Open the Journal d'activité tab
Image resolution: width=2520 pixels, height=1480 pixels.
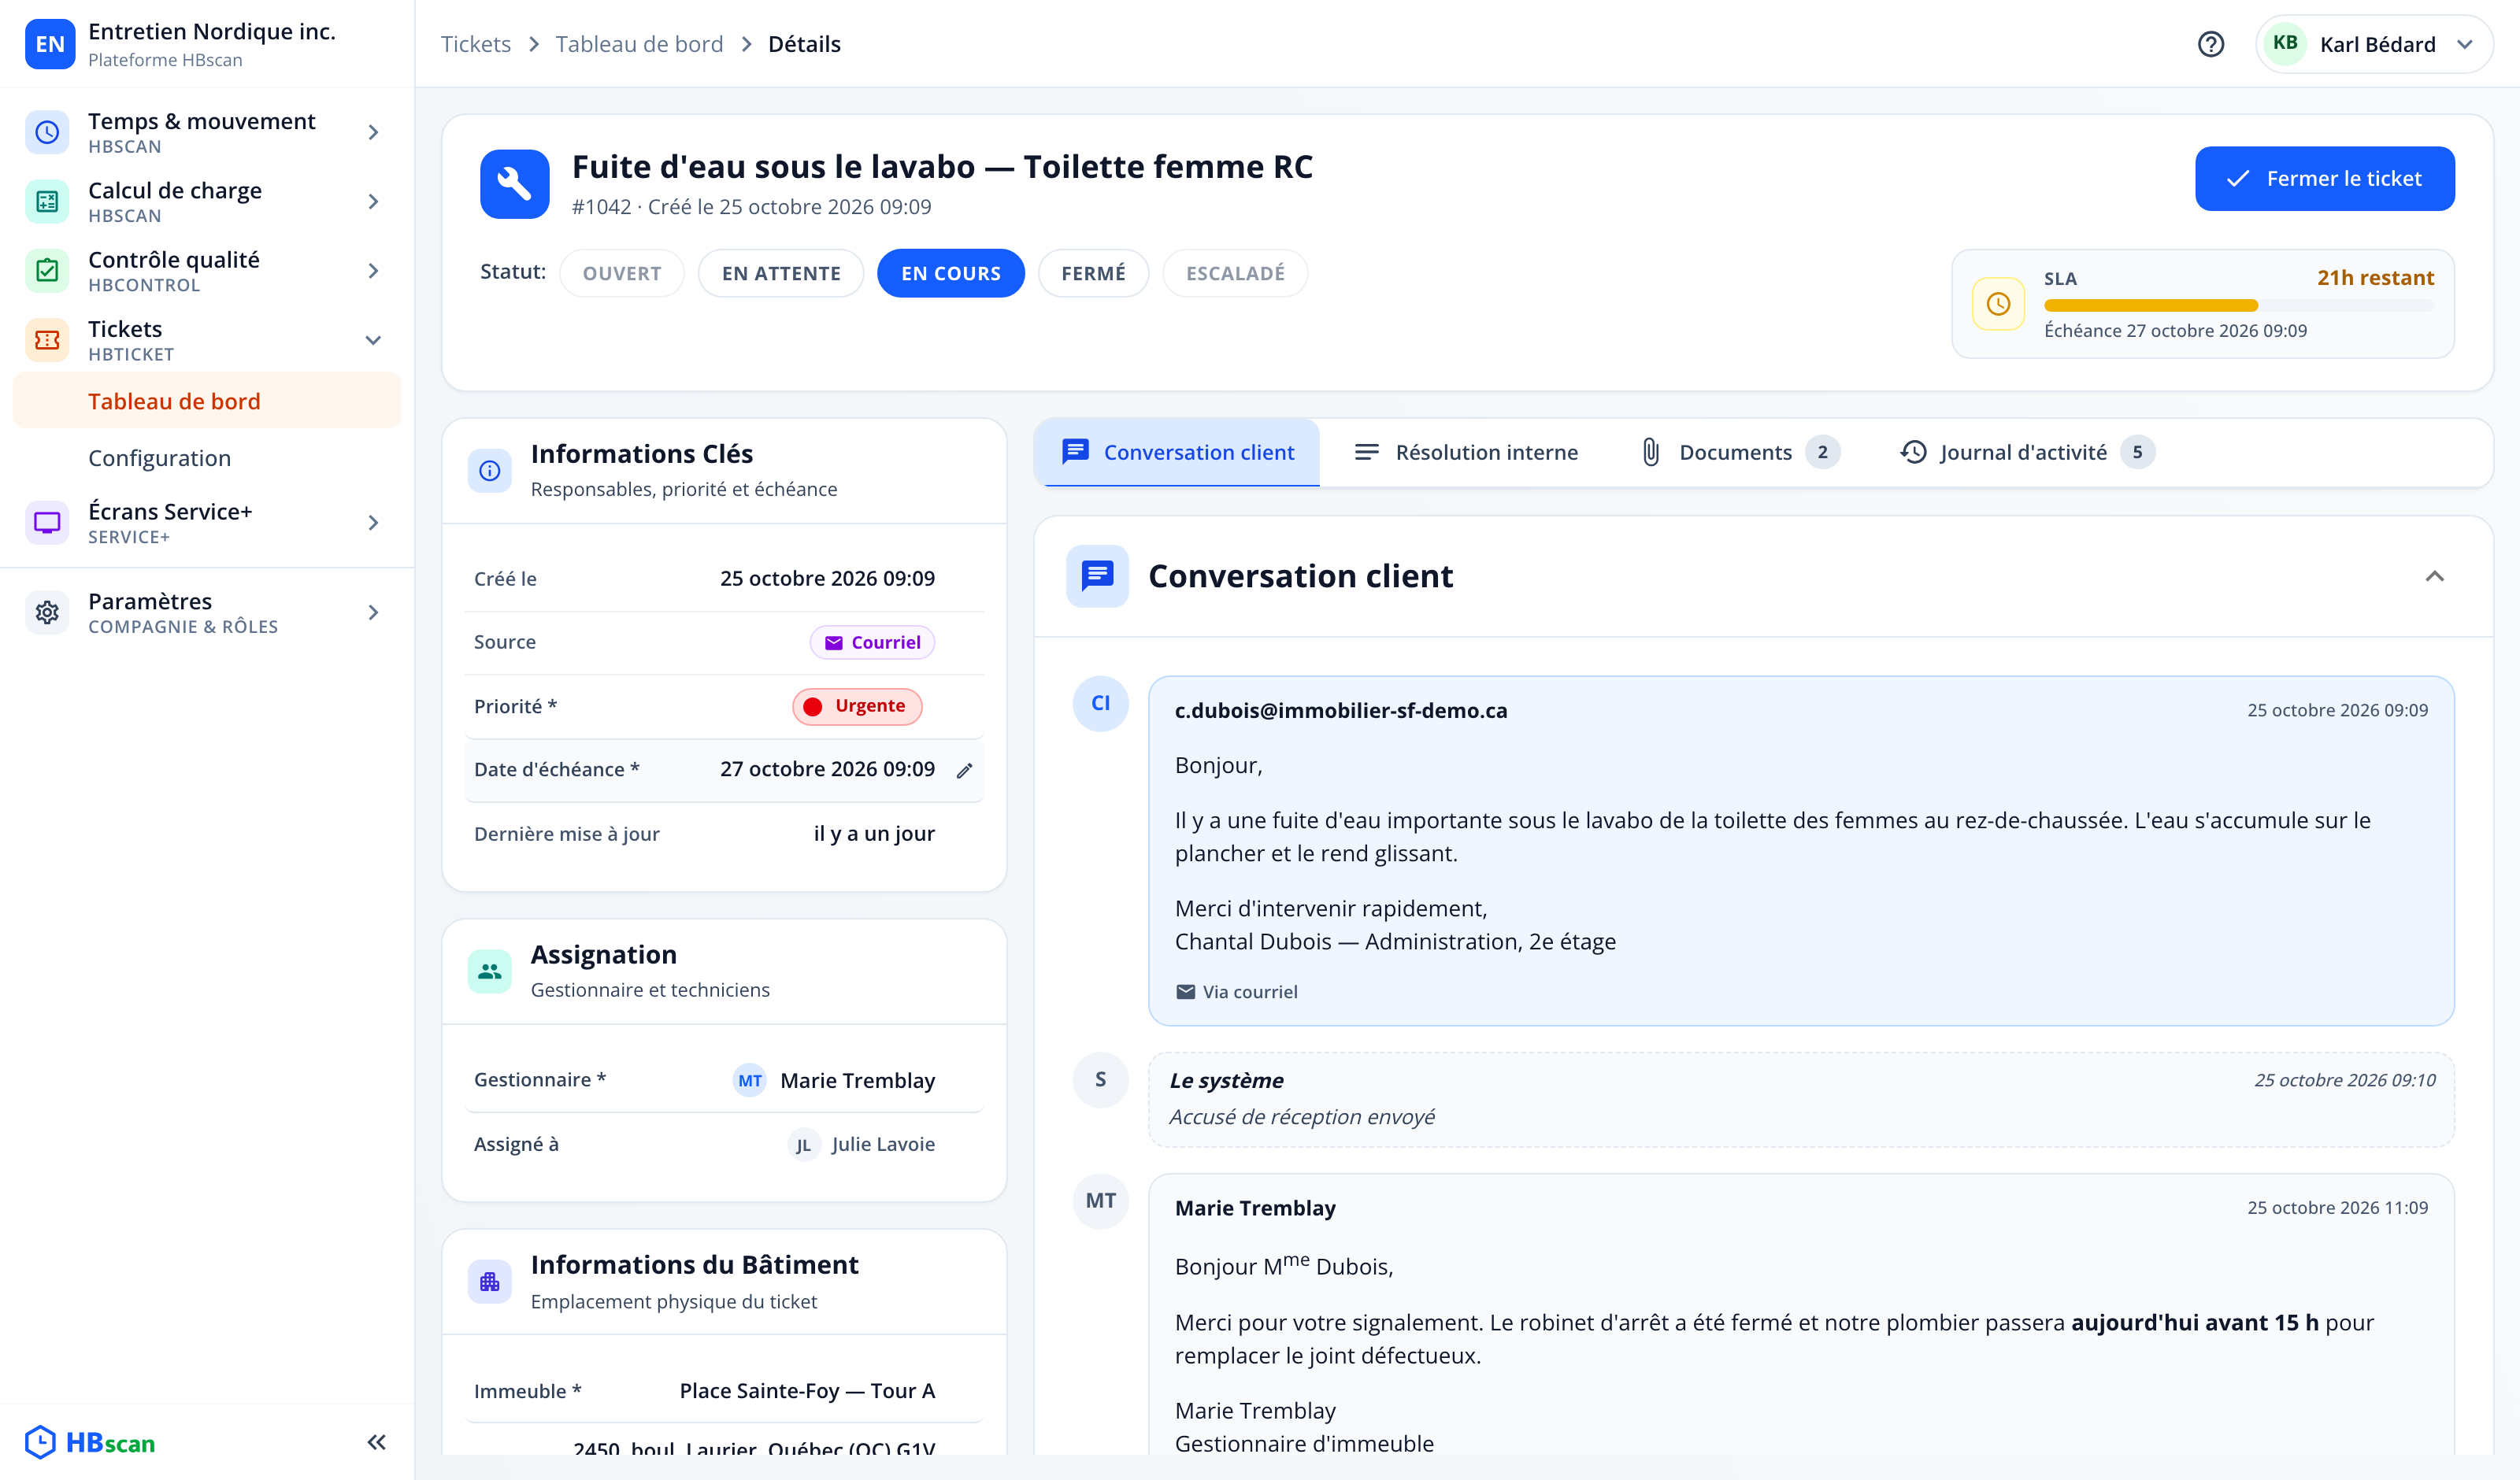2027,452
